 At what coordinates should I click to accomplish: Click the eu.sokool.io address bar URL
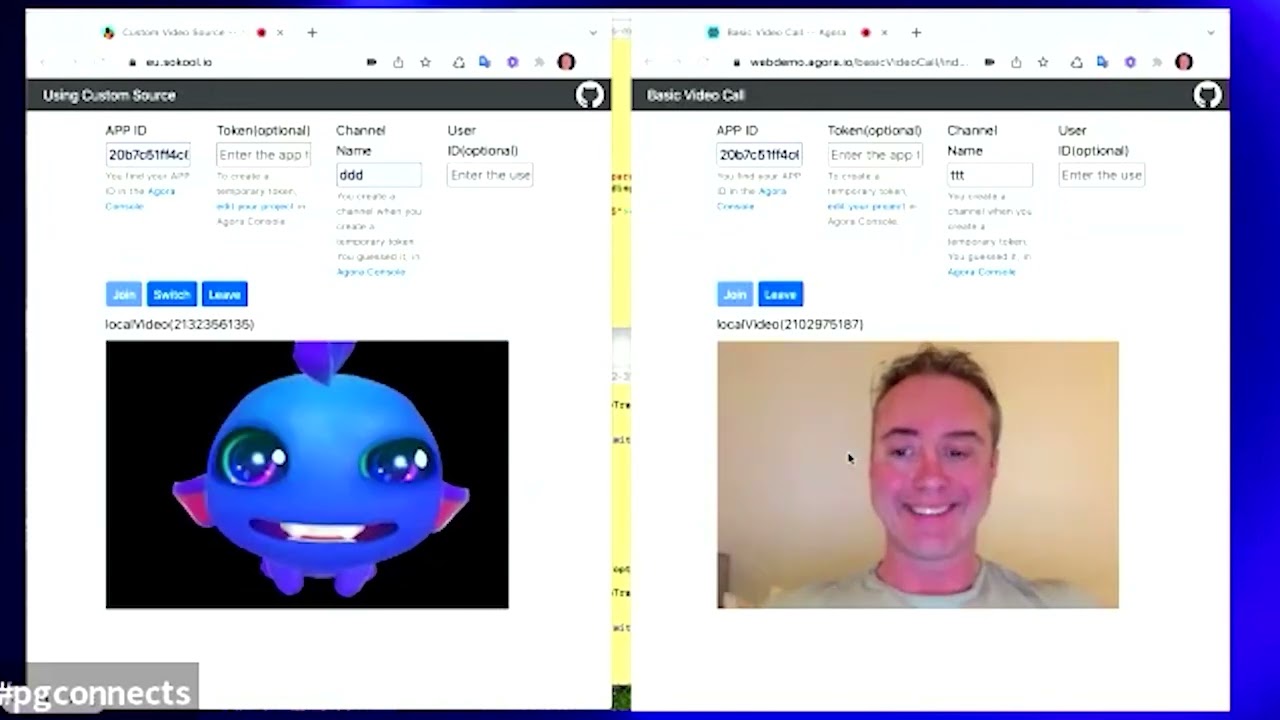179,62
